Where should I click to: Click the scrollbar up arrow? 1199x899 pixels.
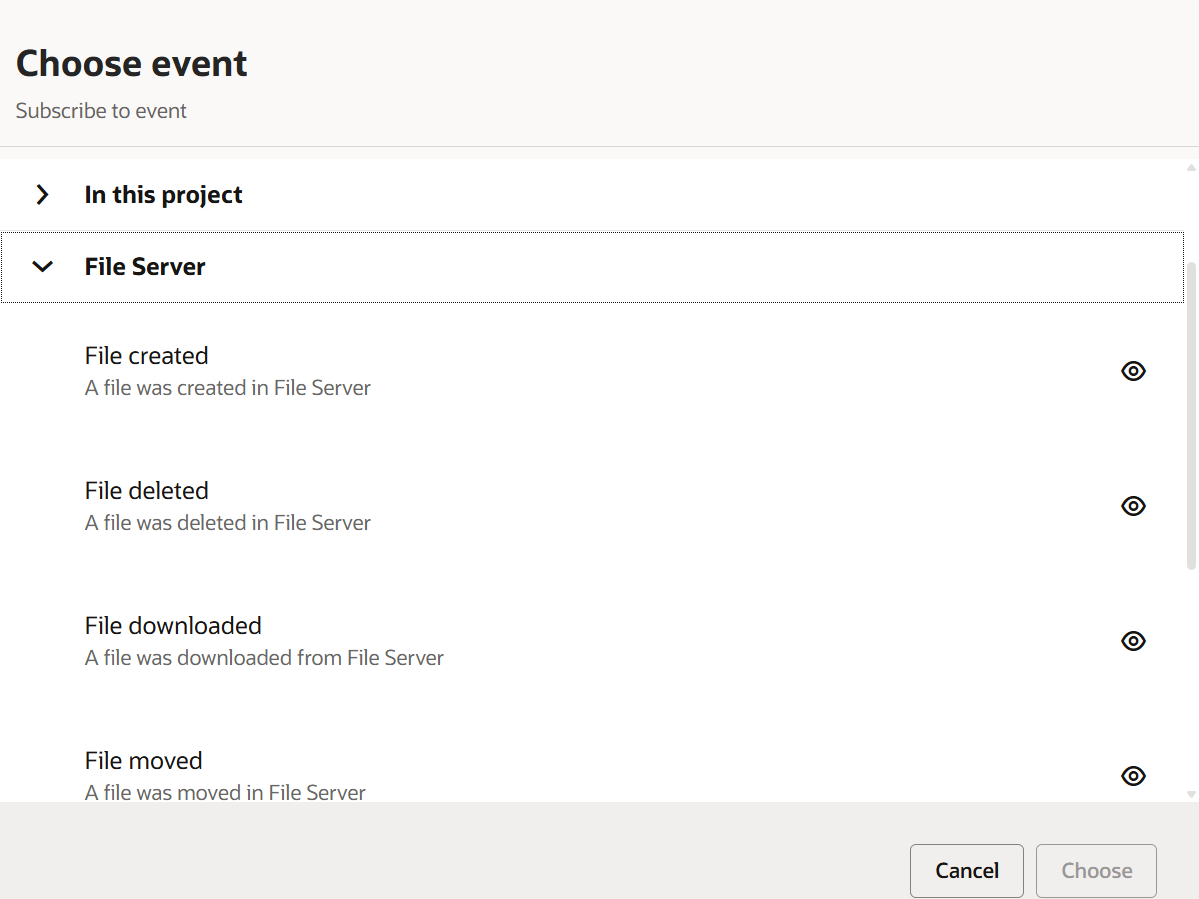pos(1191,167)
